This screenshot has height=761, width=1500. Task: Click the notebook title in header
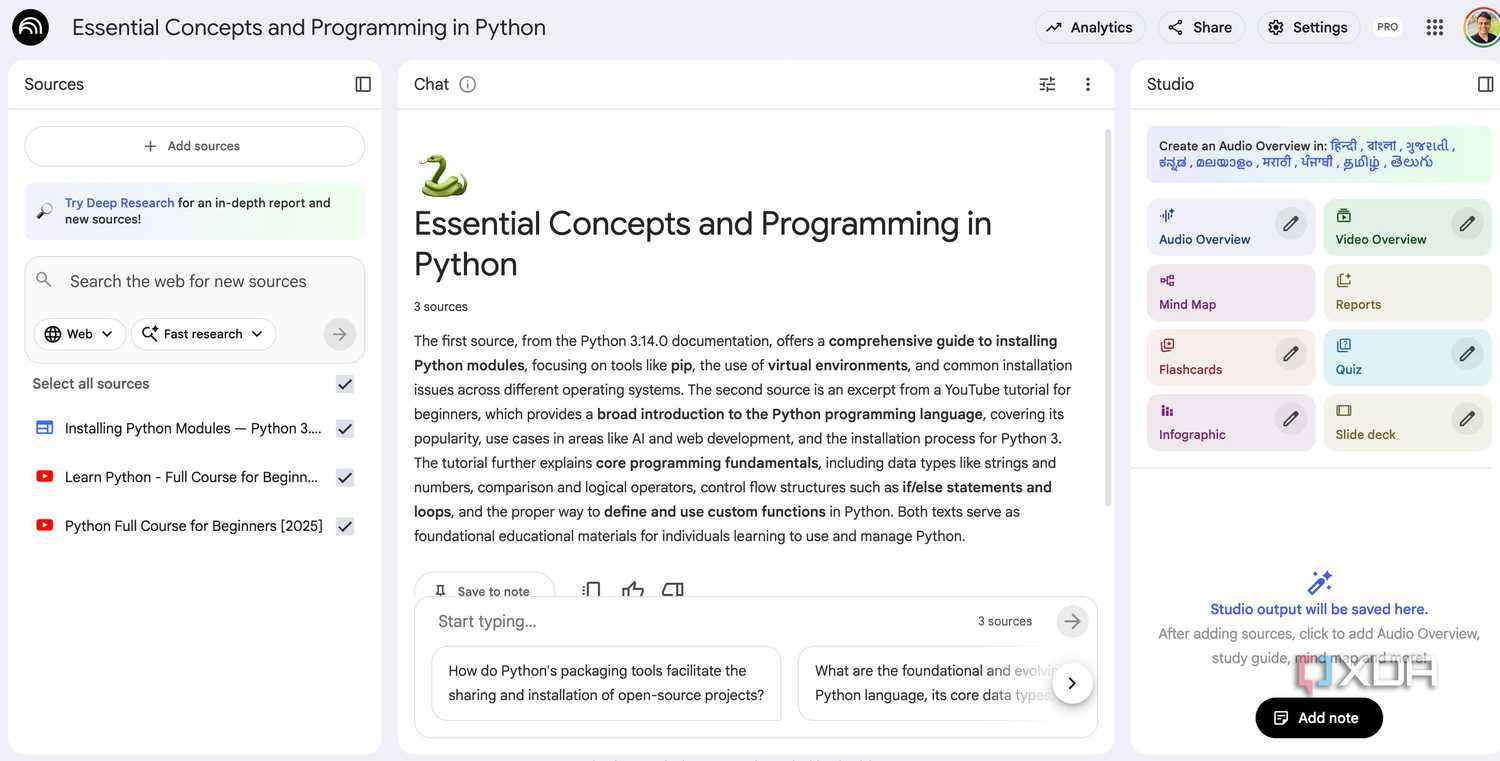[309, 28]
